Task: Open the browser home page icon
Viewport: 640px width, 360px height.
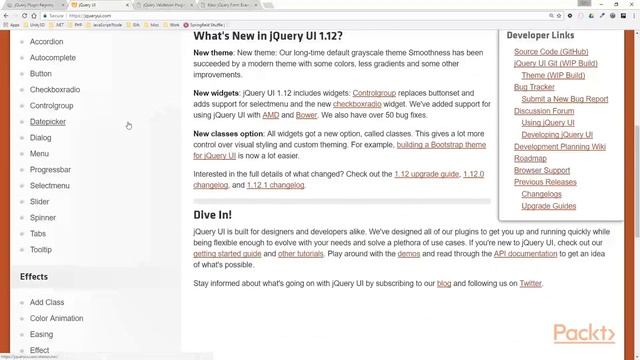Action: [x=34, y=16]
